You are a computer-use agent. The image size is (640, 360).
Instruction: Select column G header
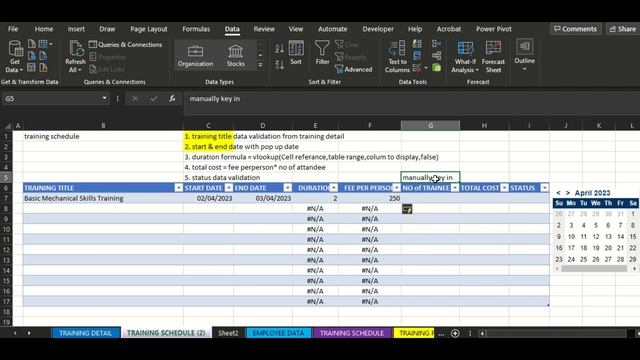tap(430, 126)
